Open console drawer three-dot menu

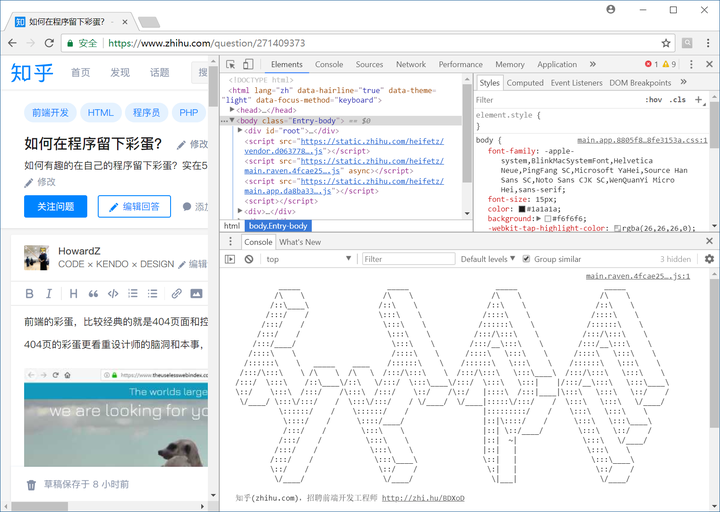coord(231,242)
